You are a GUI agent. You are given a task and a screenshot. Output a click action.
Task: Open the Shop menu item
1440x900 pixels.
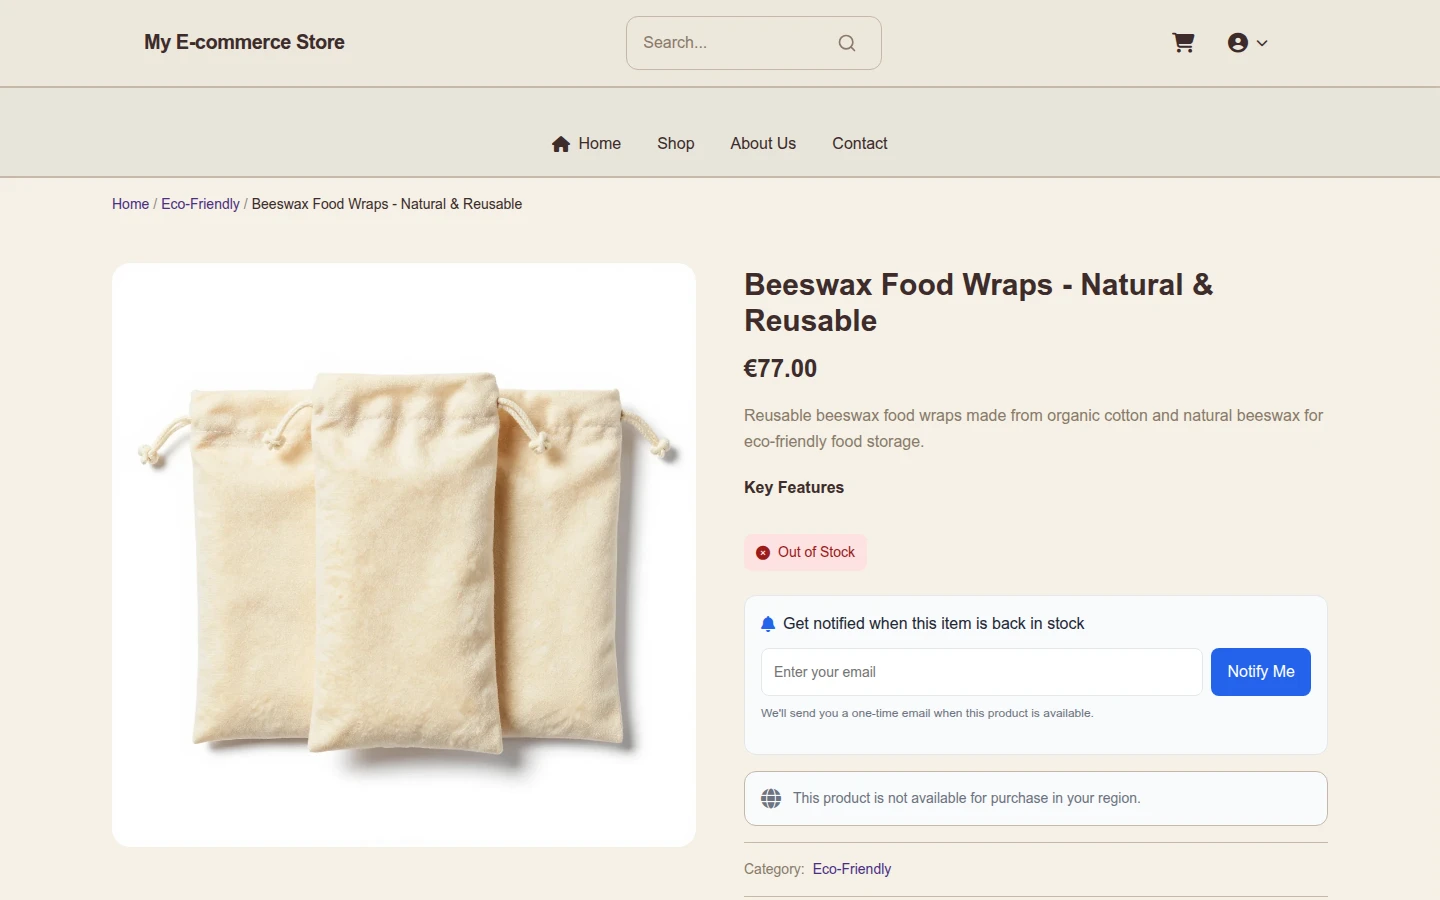pyautogui.click(x=676, y=144)
